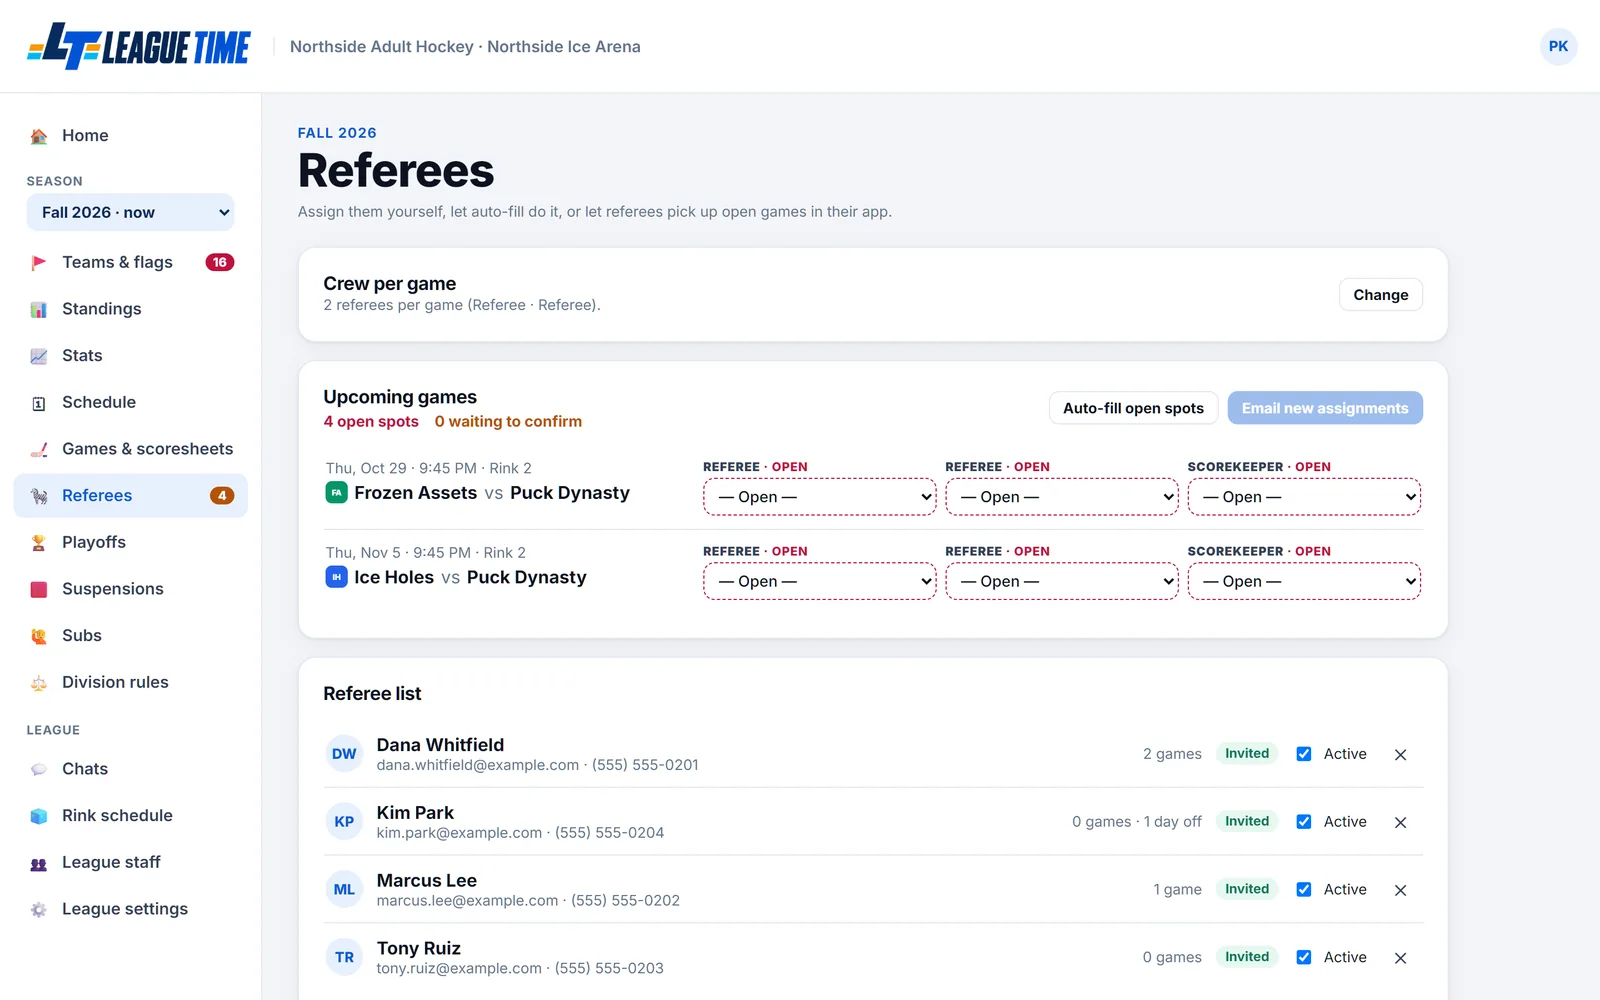Screen dimensions: 1600x1000
Task: Click the 16 badge on Teams & flags
Action: pos(220,262)
